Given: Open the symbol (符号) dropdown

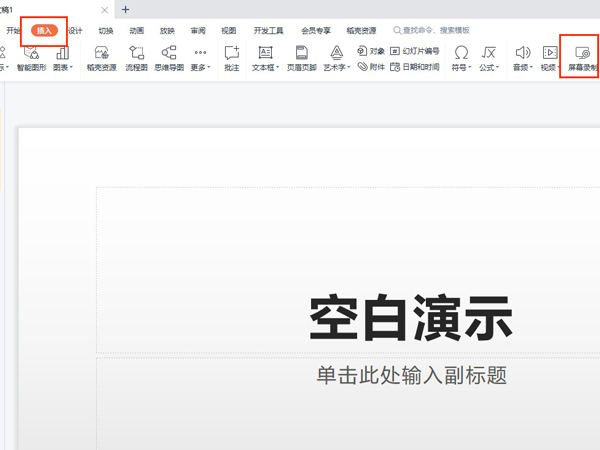Looking at the screenshot, I should (x=461, y=67).
